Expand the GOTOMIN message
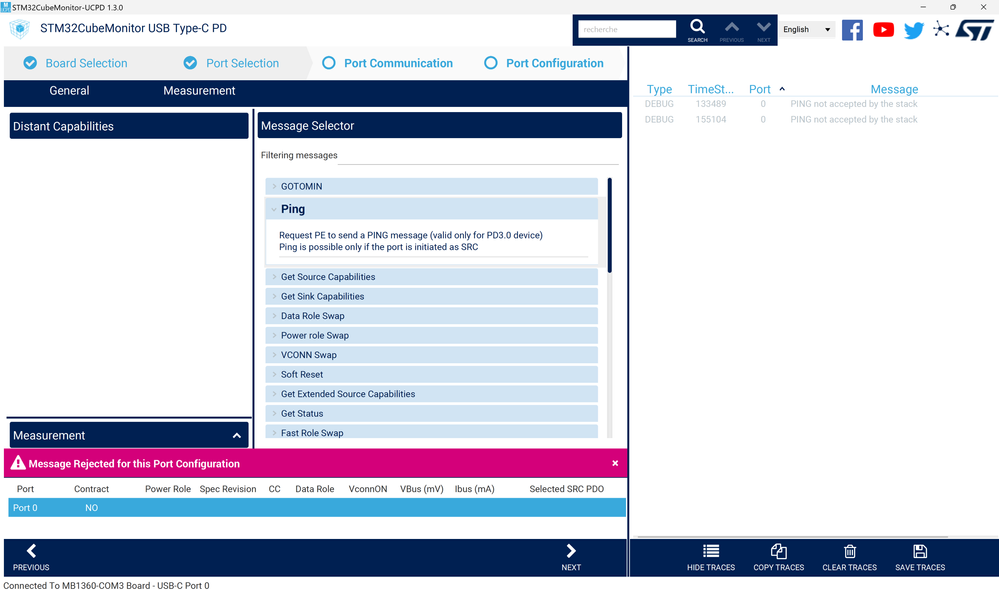Viewport: 999px width, 592px height. pyautogui.click(x=431, y=186)
